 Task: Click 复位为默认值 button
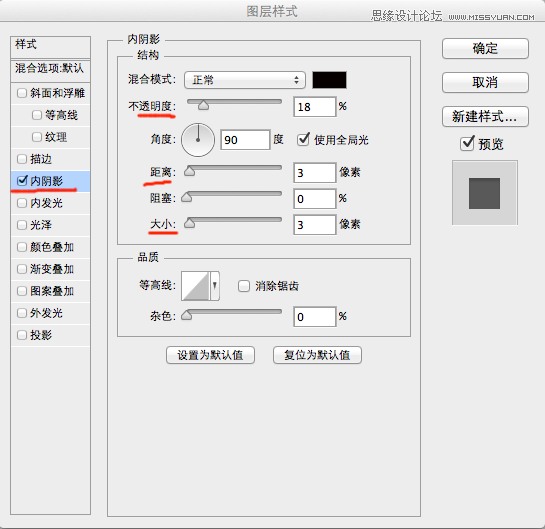(x=317, y=355)
